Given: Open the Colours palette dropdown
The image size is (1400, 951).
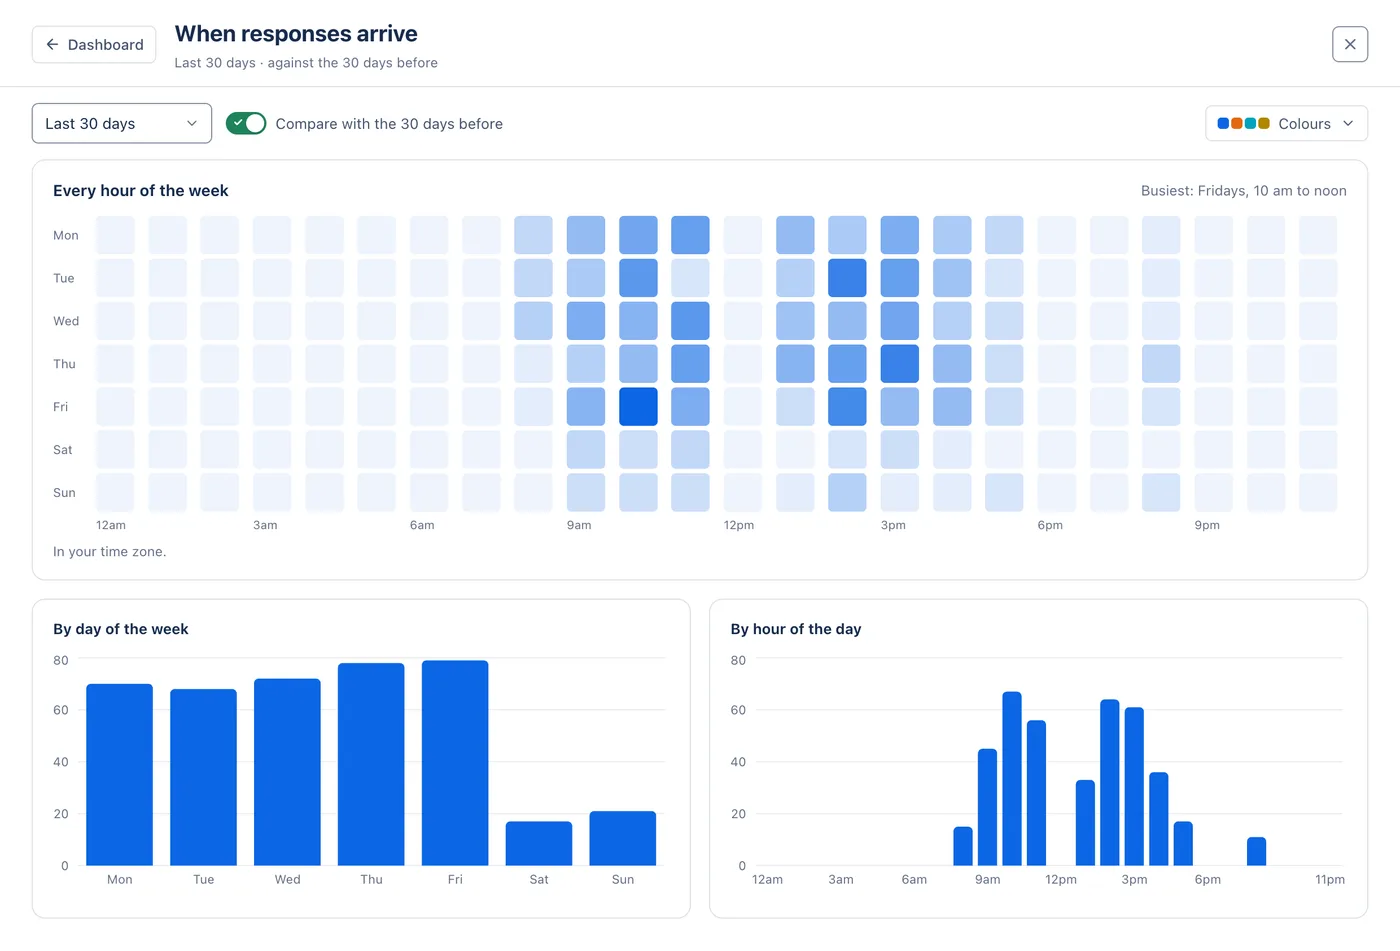Looking at the screenshot, I should tap(1286, 123).
